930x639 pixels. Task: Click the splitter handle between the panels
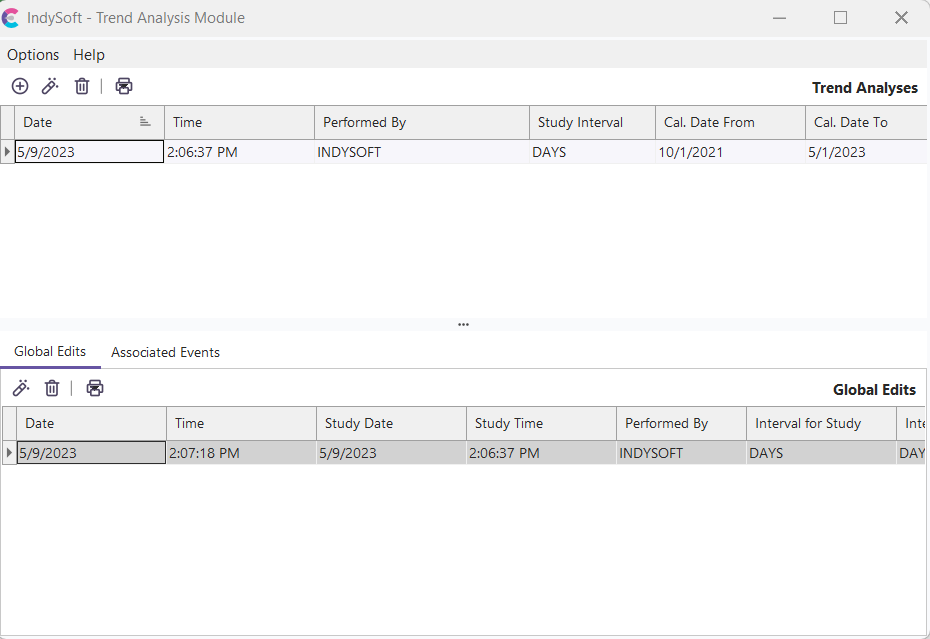coord(463,325)
